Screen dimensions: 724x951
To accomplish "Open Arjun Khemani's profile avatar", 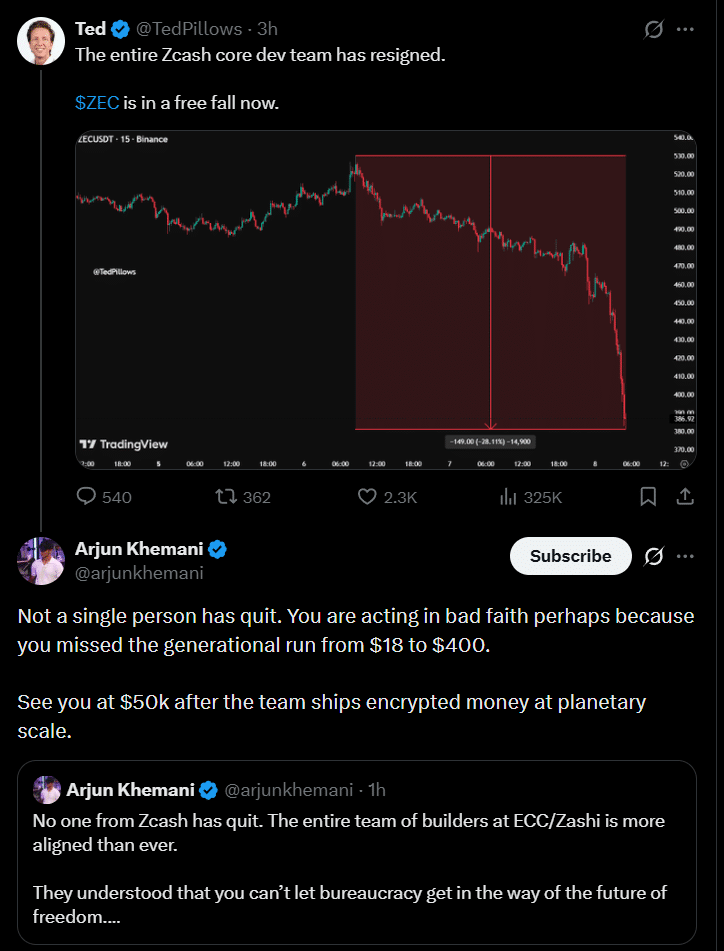I will [x=40, y=560].
